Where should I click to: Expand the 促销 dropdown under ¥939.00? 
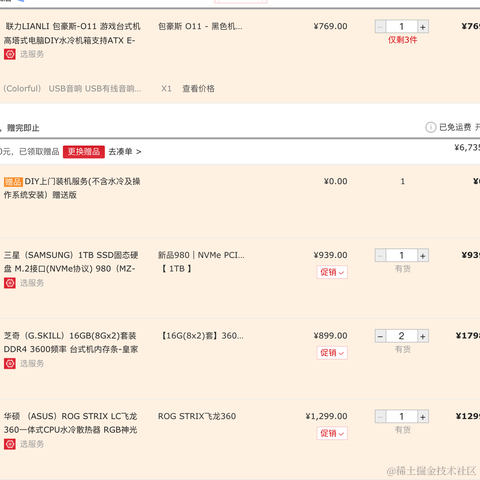tap(332, 272)
